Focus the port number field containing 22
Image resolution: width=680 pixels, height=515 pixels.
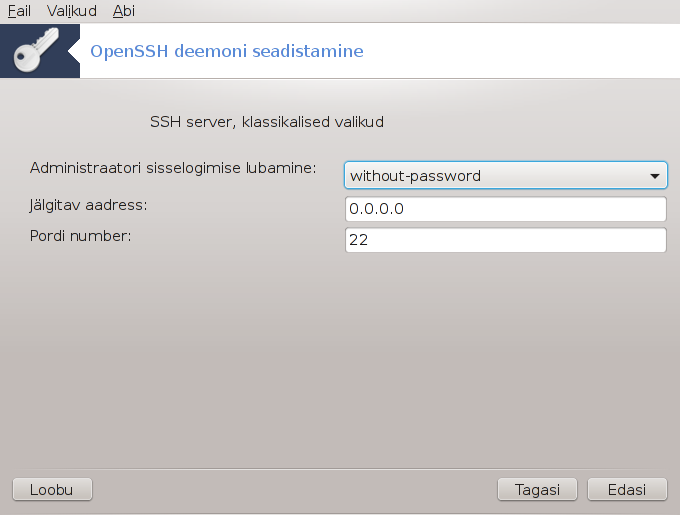(506, 240)
